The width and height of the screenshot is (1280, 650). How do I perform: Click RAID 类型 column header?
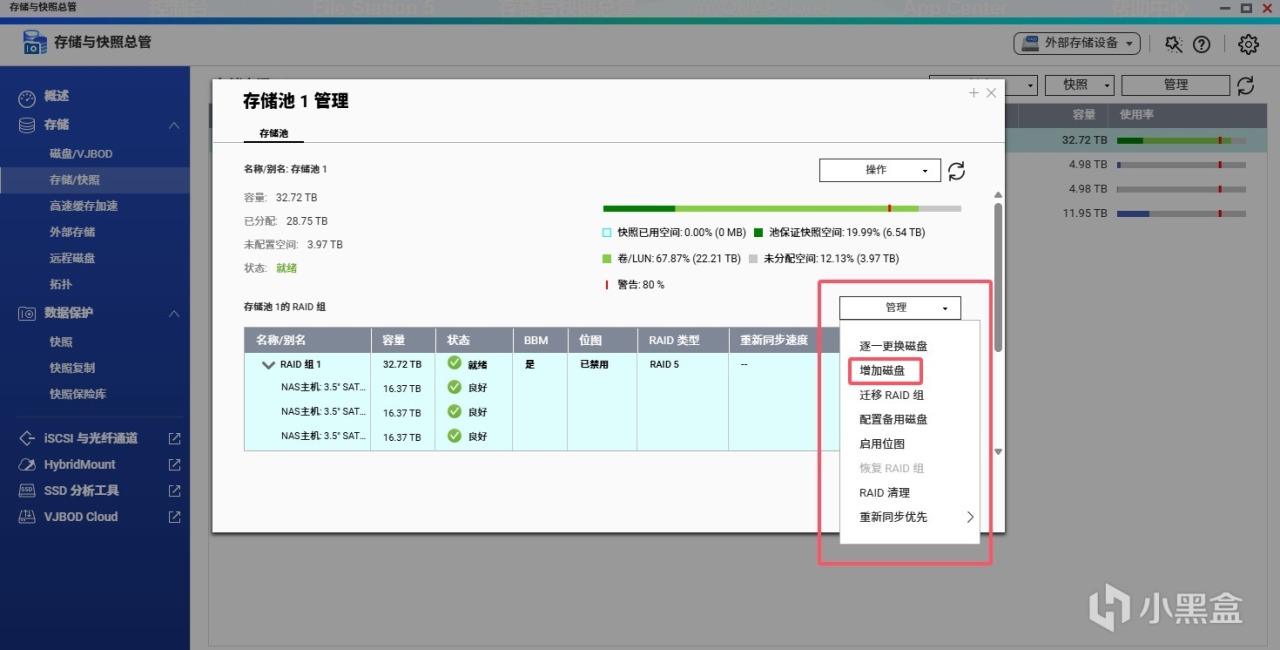pos(682,340)
